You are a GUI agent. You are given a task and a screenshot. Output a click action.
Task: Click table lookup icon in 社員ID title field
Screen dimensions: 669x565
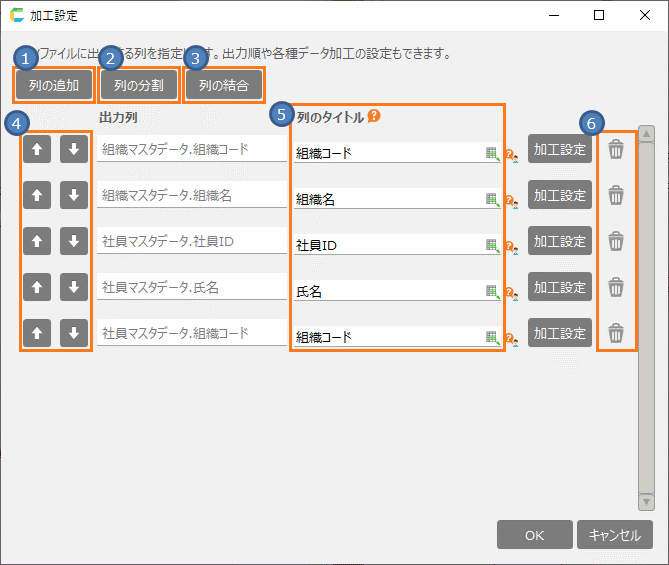tap(491, 245)
